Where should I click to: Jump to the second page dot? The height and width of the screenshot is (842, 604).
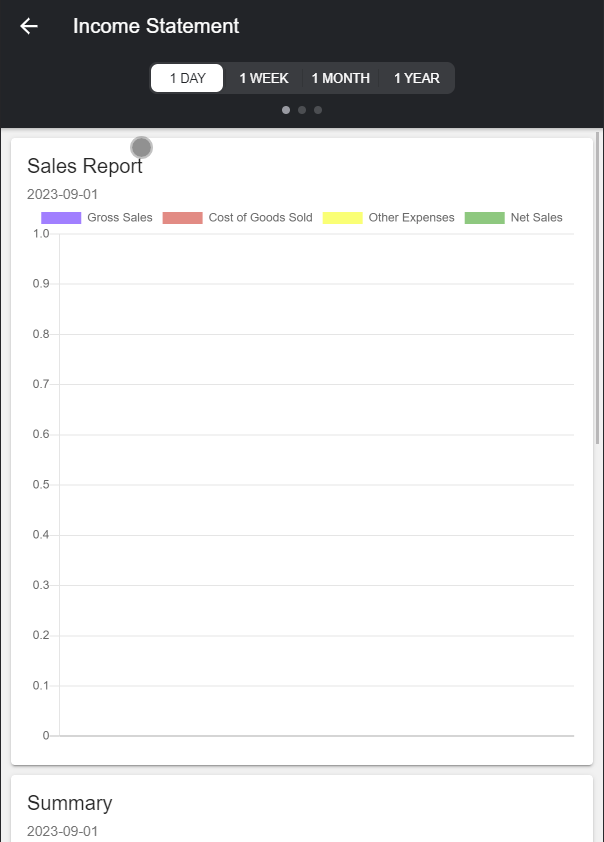(x=302, y=110)
